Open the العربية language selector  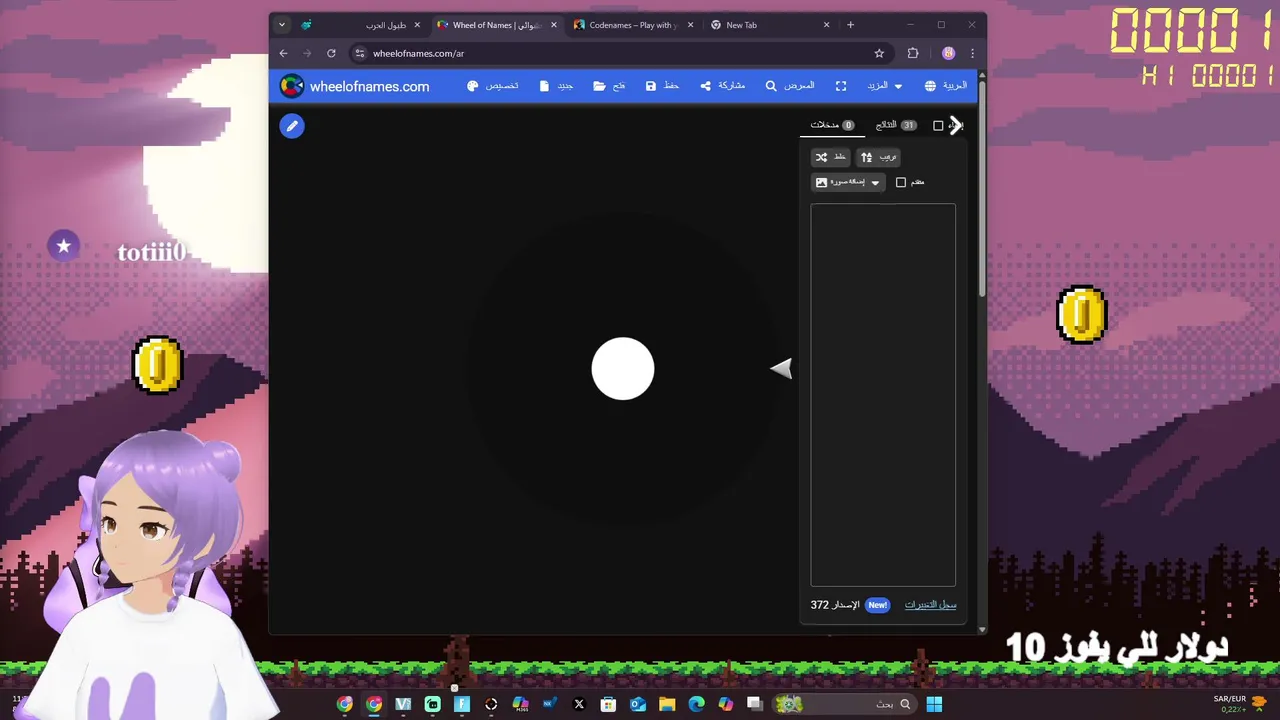tap(946, 86)
